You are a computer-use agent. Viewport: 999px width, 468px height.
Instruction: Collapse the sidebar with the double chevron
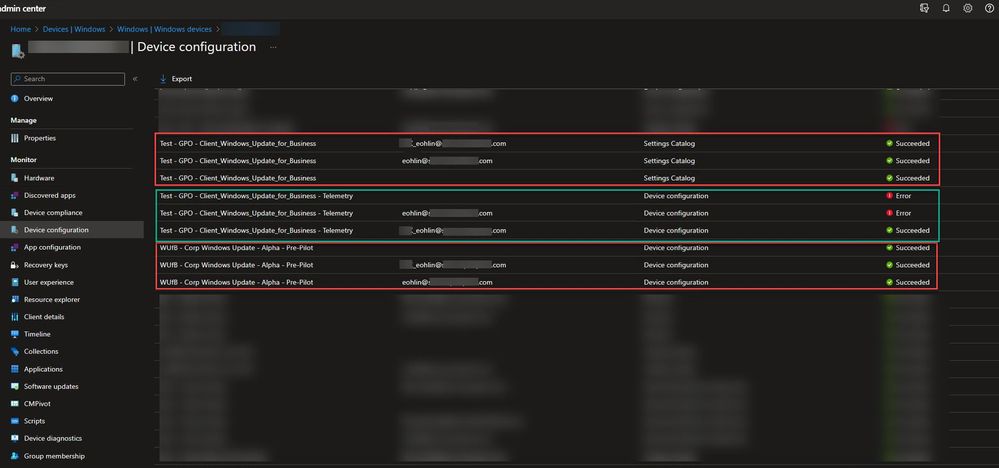[135, 79]
